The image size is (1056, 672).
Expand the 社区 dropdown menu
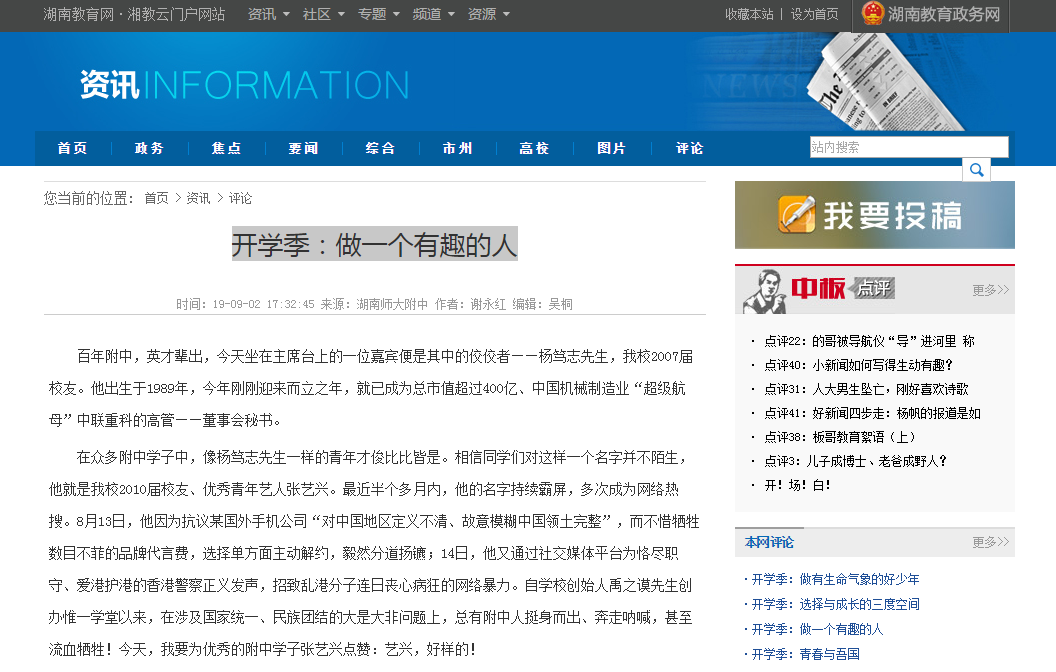coord(323,14)
